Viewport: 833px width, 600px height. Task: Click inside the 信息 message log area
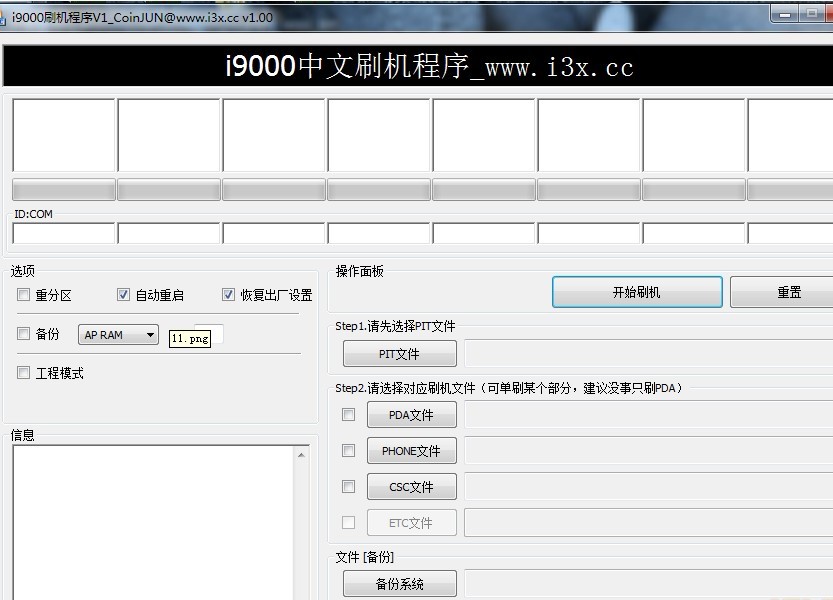point(153,522)
